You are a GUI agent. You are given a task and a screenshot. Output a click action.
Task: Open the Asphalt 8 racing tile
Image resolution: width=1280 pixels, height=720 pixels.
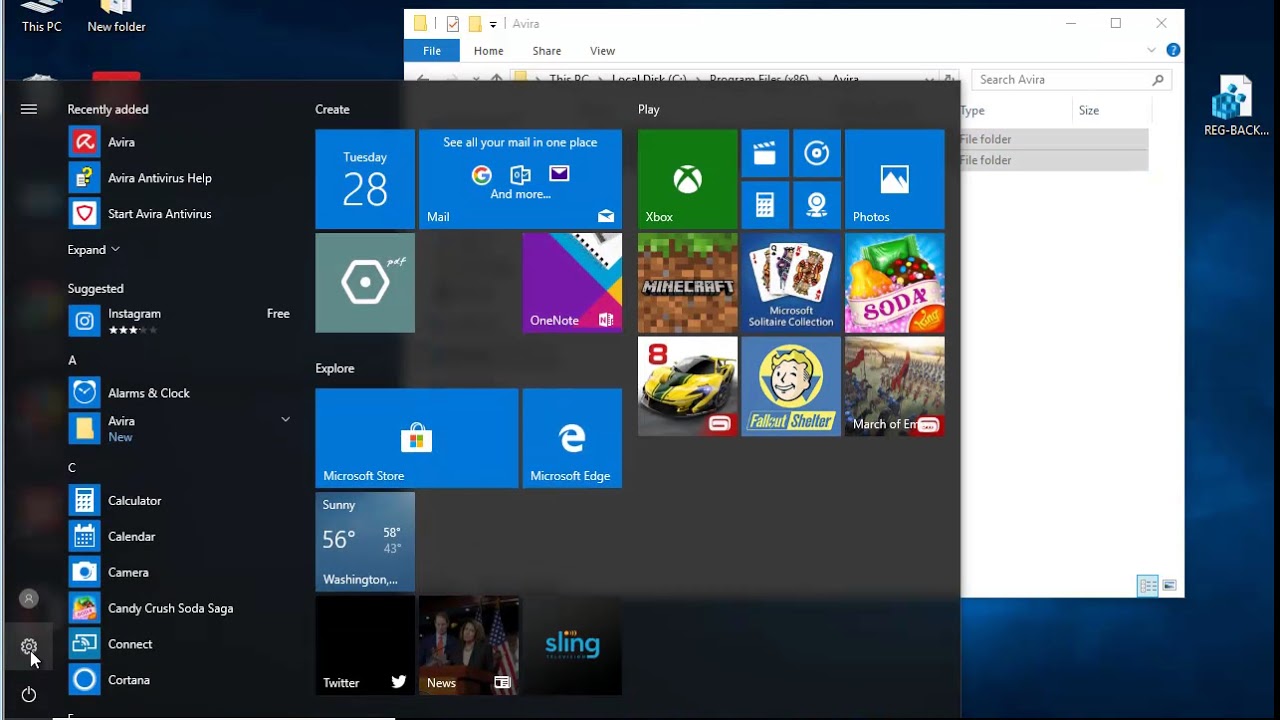pyautogui.click(x=687, y=386)
